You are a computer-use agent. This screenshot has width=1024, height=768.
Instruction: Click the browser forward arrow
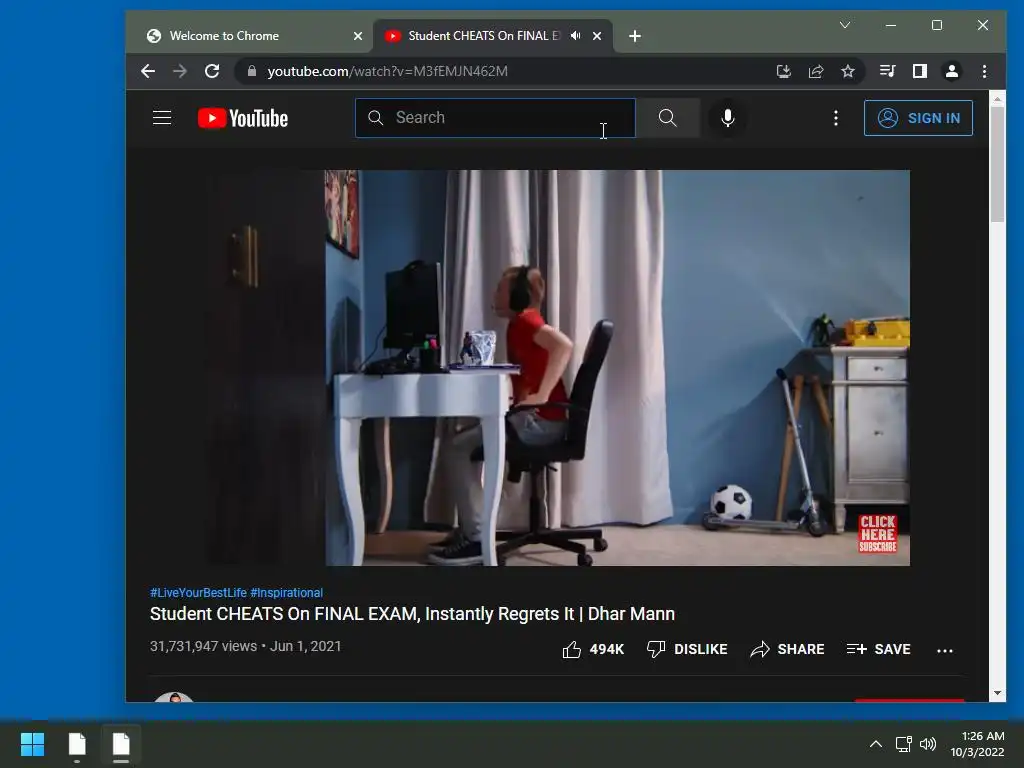pos(180,71)
